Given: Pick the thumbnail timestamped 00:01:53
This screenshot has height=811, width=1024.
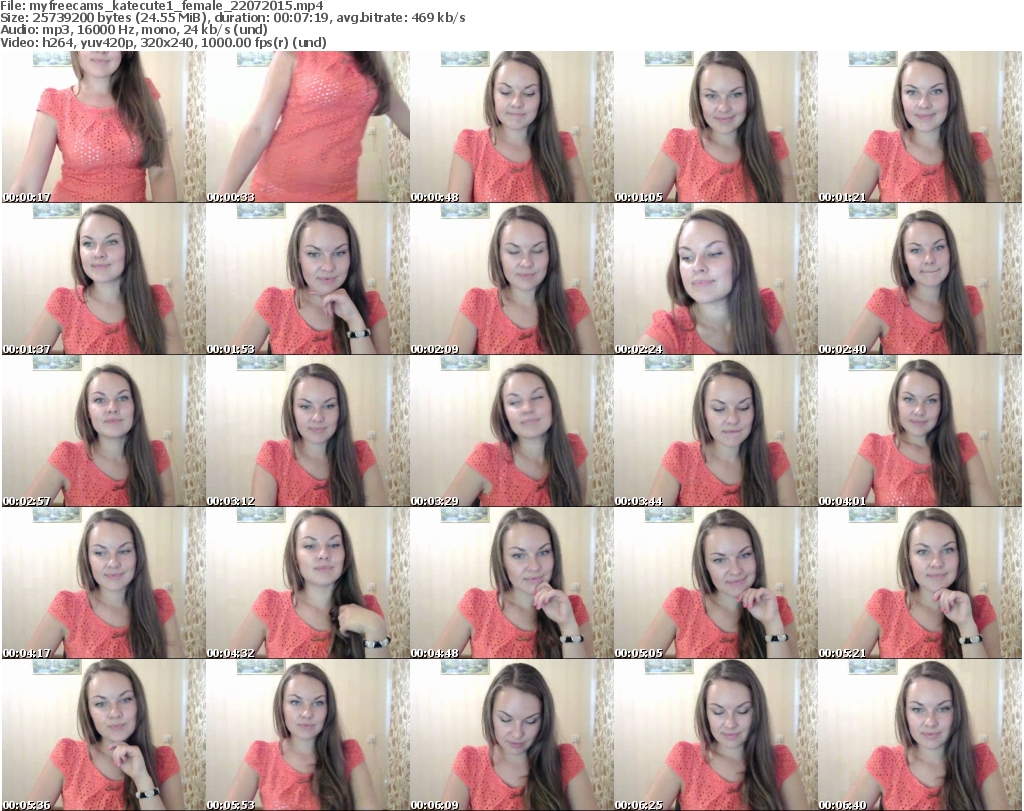Looking at the screenshot, I should pos(308,279).
